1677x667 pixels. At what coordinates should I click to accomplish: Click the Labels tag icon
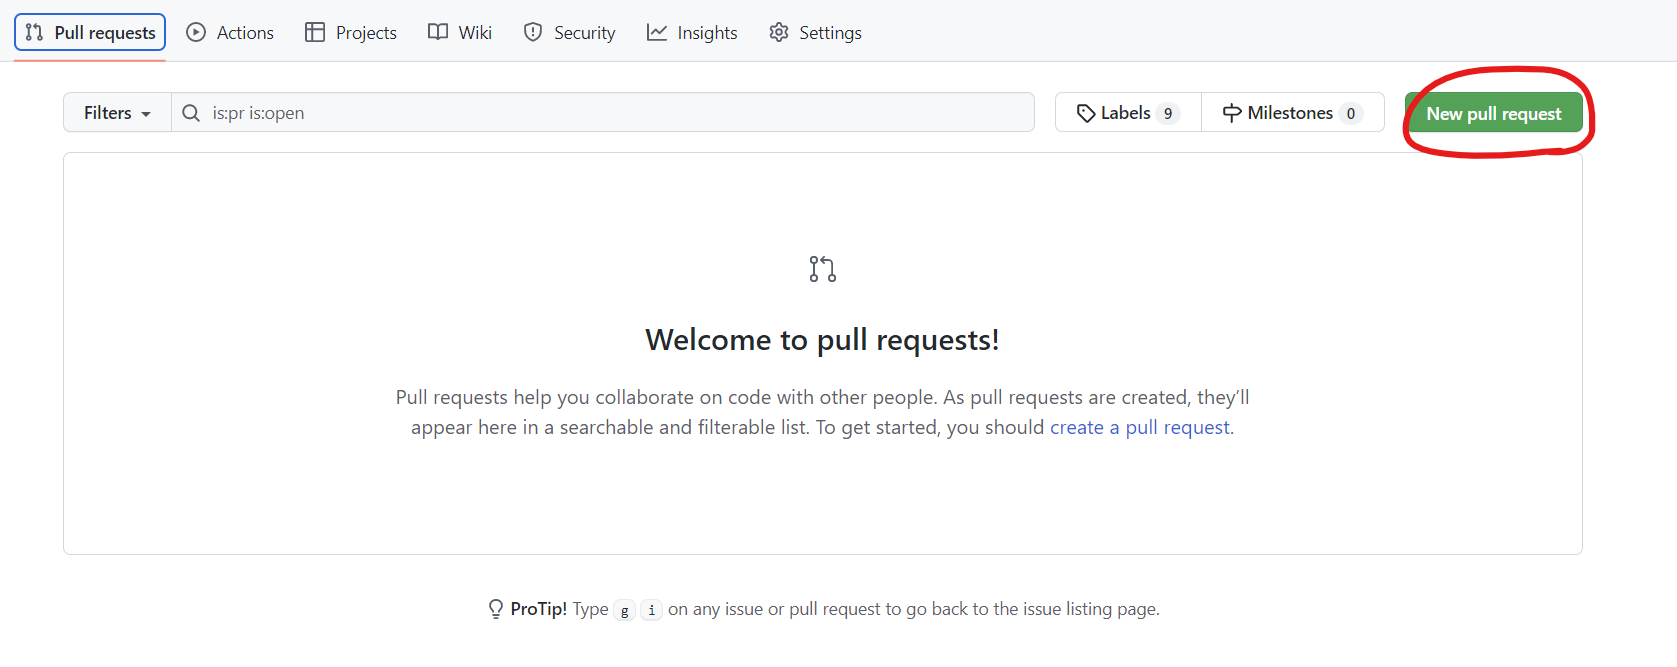[x=1086, y=113]
